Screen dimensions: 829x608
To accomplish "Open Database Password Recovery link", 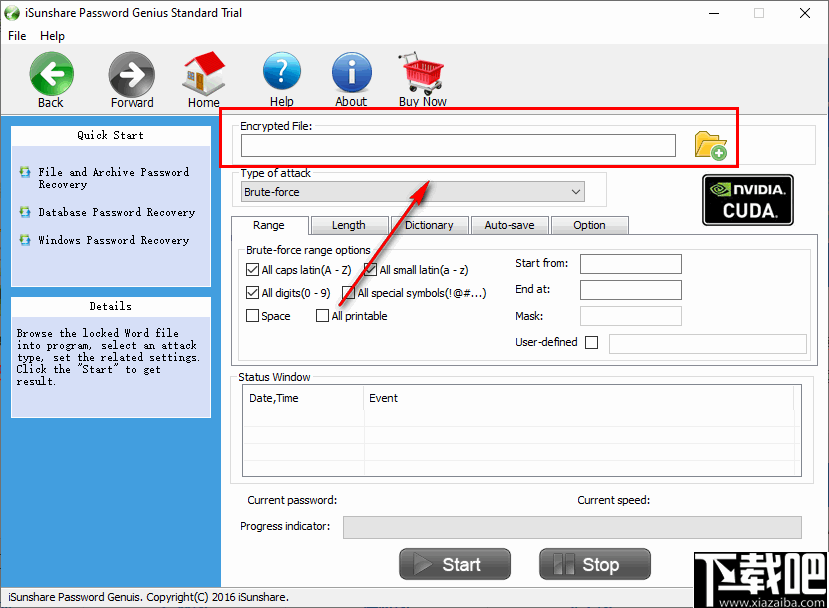I will click(x=117, y=212).
